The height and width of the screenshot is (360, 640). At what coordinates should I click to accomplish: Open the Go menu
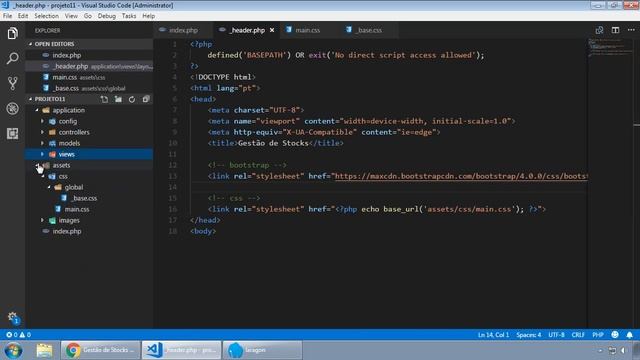pyautogui.click(x=88, y=16)
